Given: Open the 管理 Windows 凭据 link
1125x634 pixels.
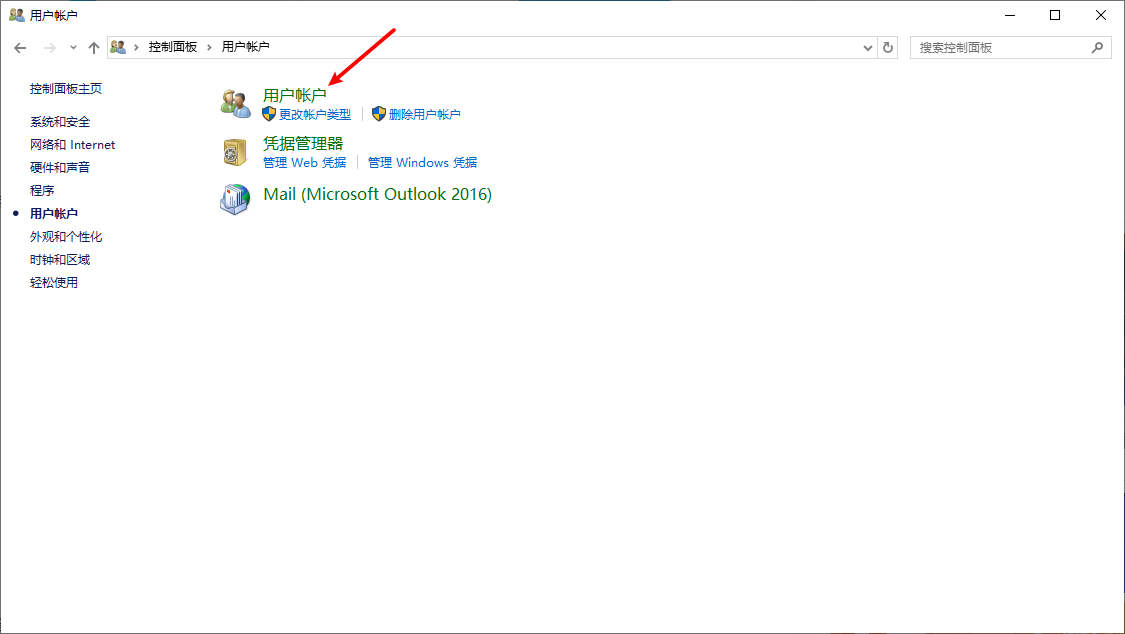Looking at the screenshot, I should pyautogui.click(x=423, y=163).
